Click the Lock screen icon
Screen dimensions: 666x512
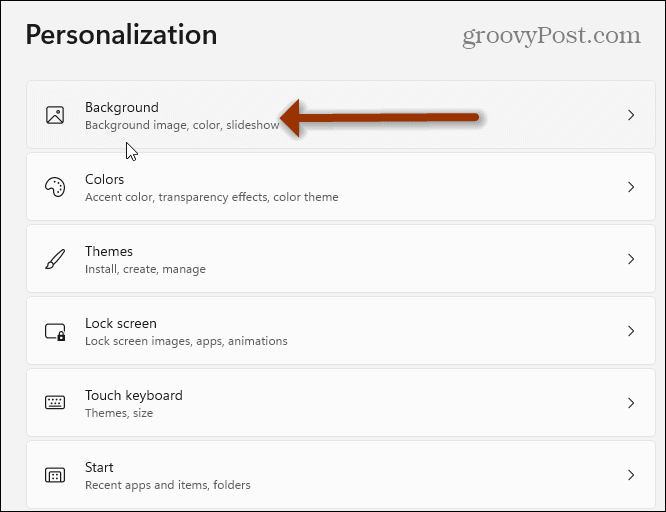click(55, 331)
